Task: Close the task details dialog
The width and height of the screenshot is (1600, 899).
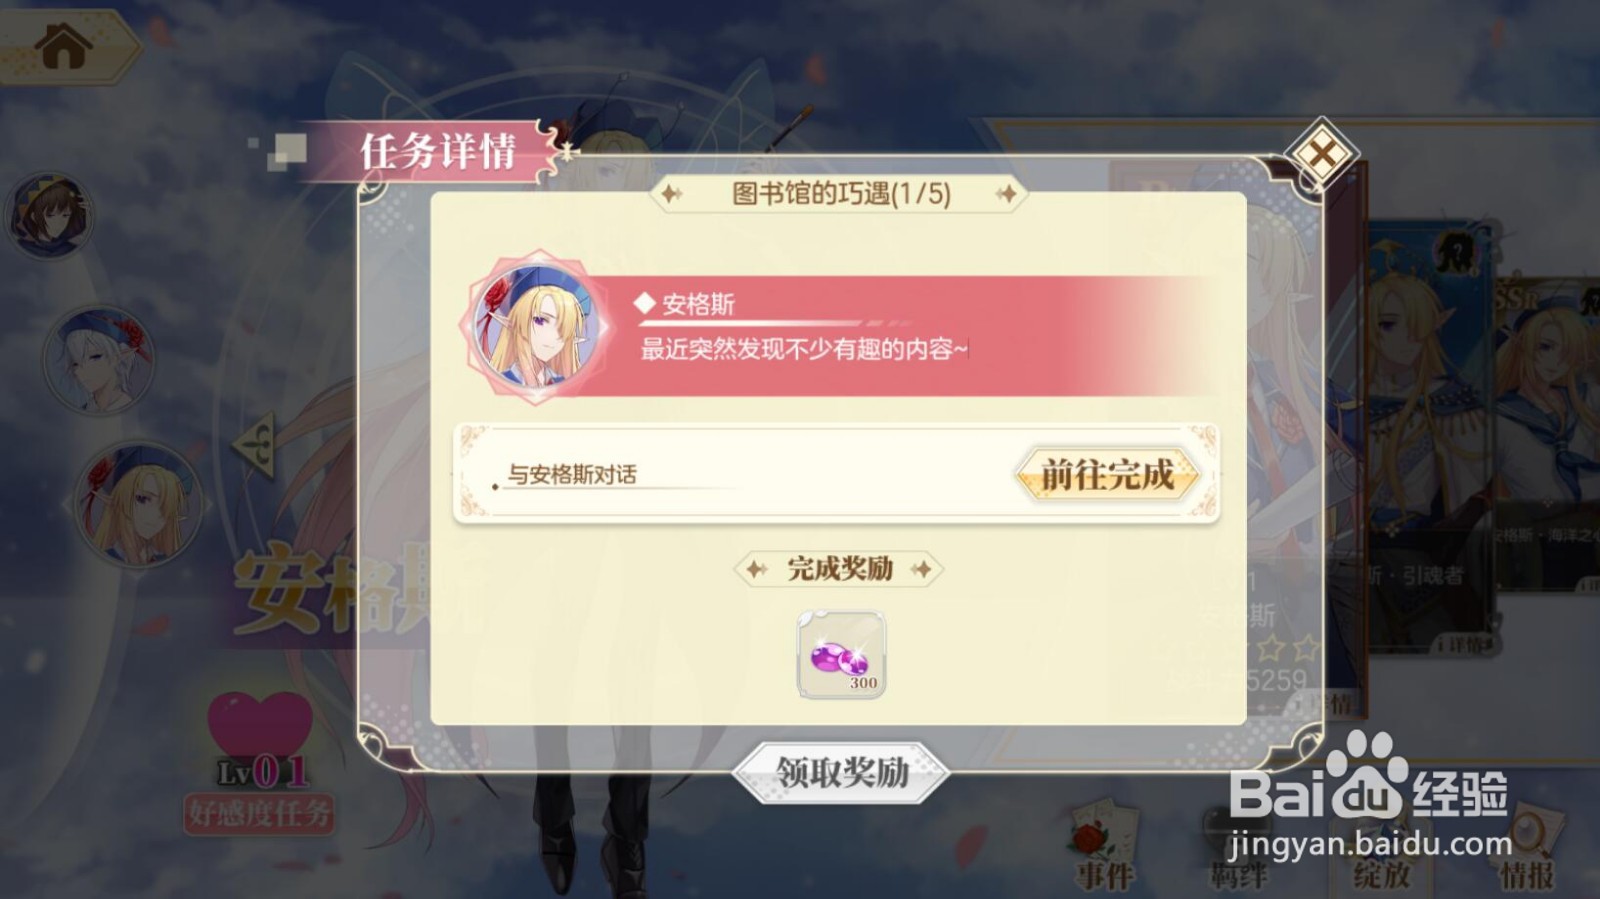Action: click(x=1321, y=154)
